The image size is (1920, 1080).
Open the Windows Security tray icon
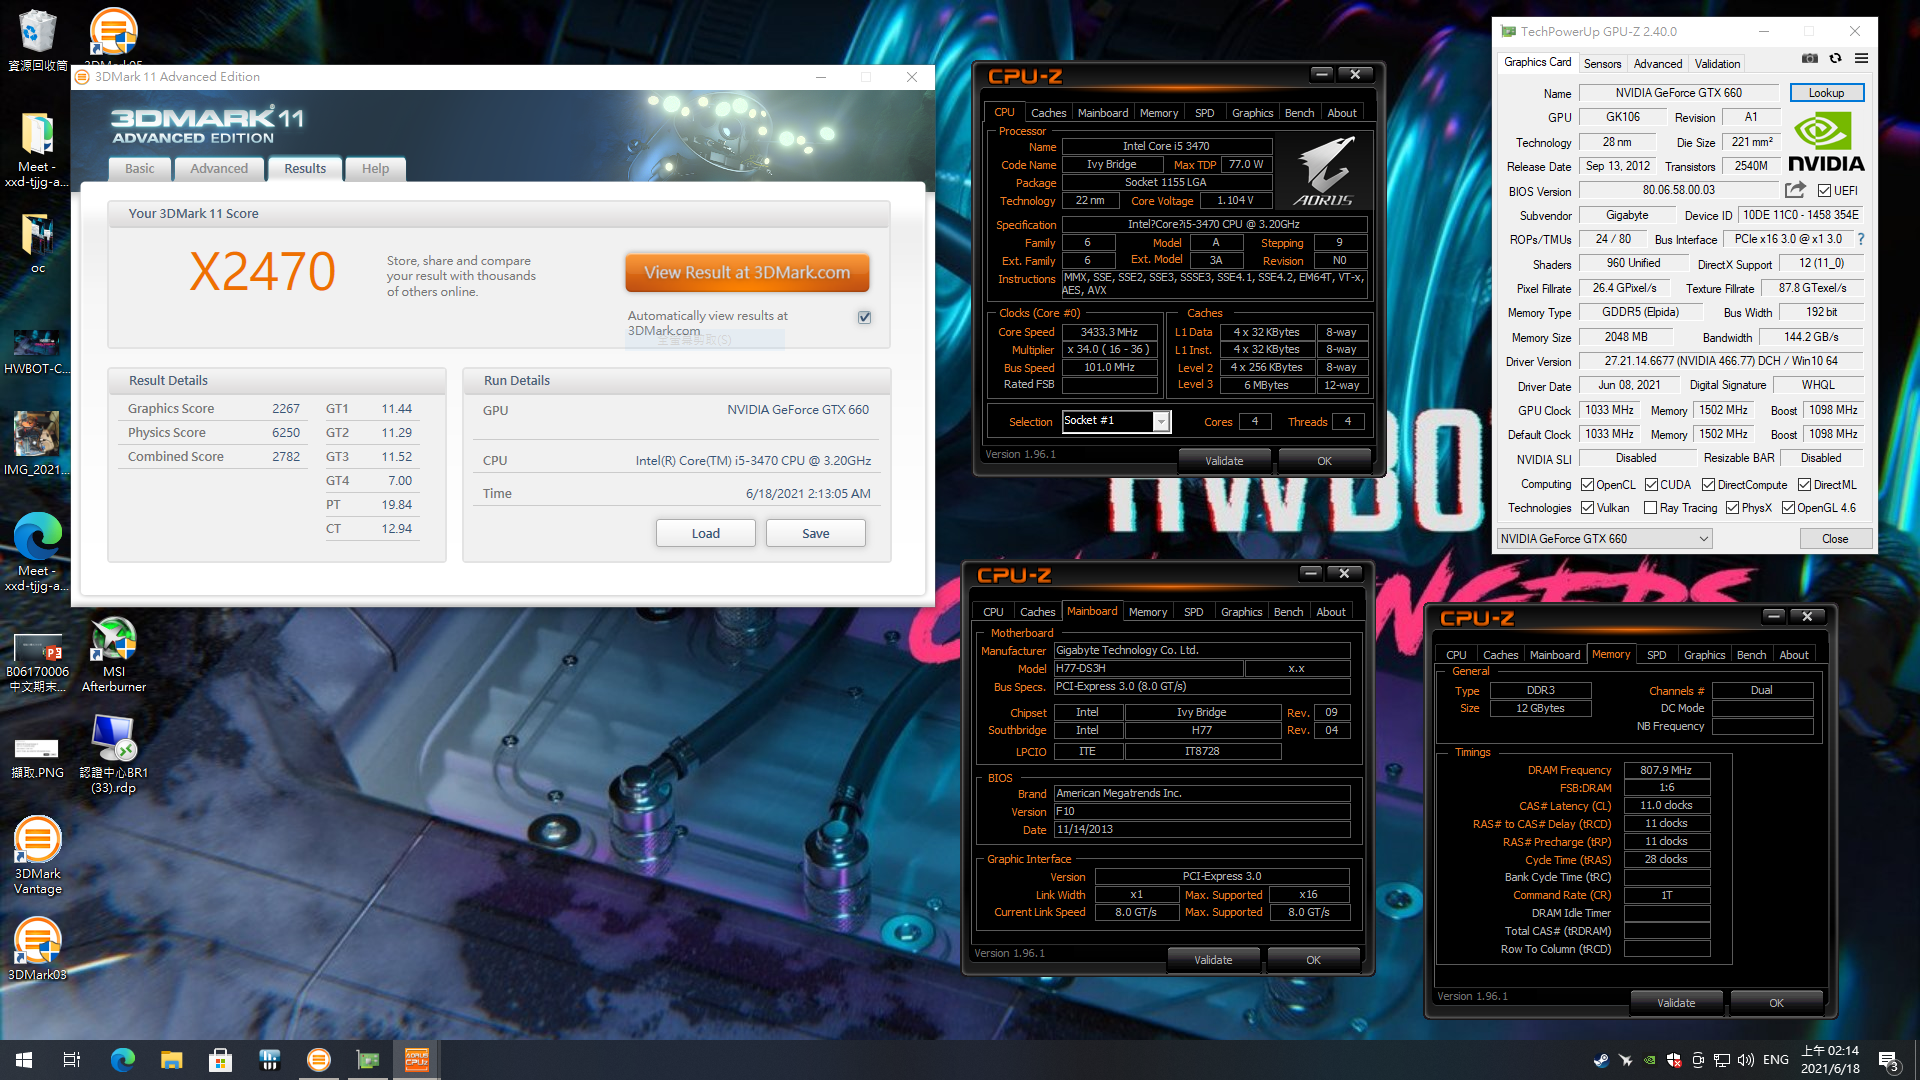tap(1673, 1060)
